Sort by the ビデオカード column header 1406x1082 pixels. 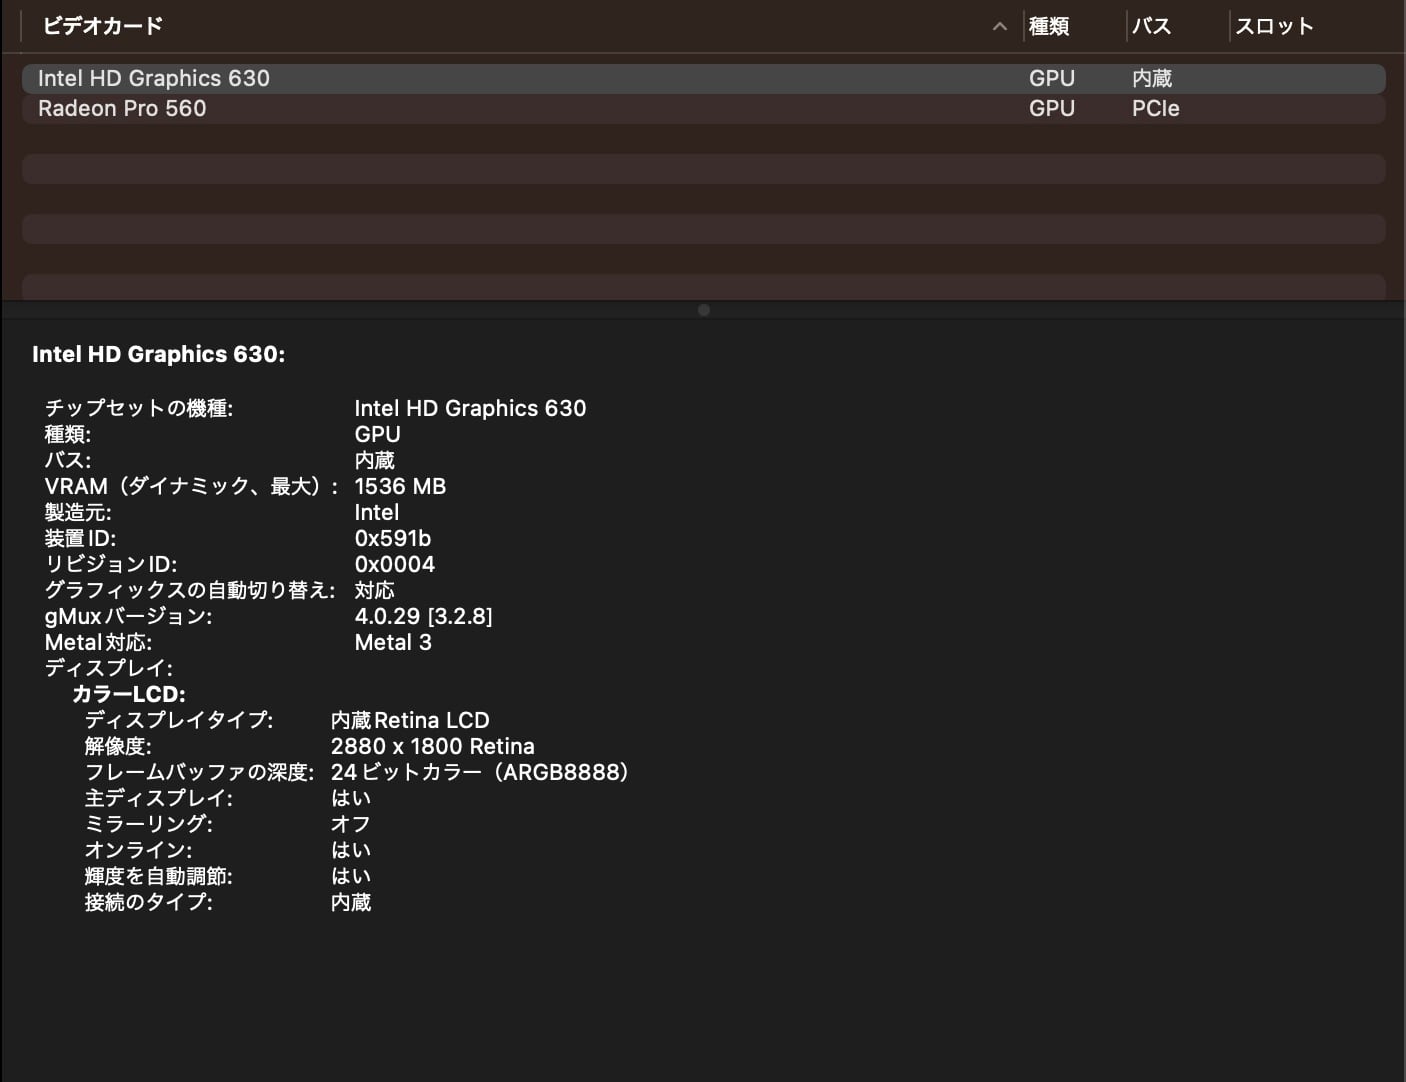click(x=103, y=26)
